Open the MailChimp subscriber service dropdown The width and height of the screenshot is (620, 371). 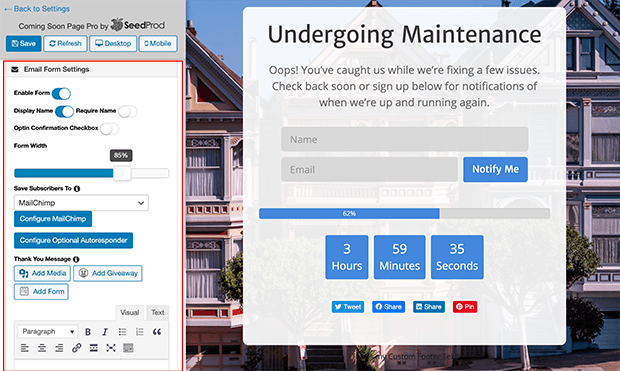81,203
